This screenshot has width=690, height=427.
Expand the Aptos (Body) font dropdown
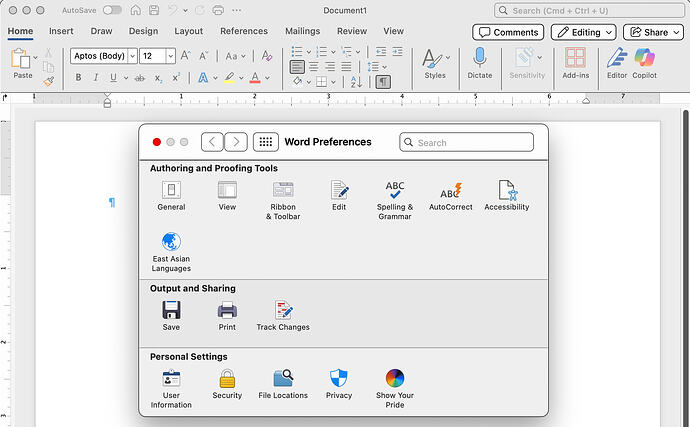point(132,56)
